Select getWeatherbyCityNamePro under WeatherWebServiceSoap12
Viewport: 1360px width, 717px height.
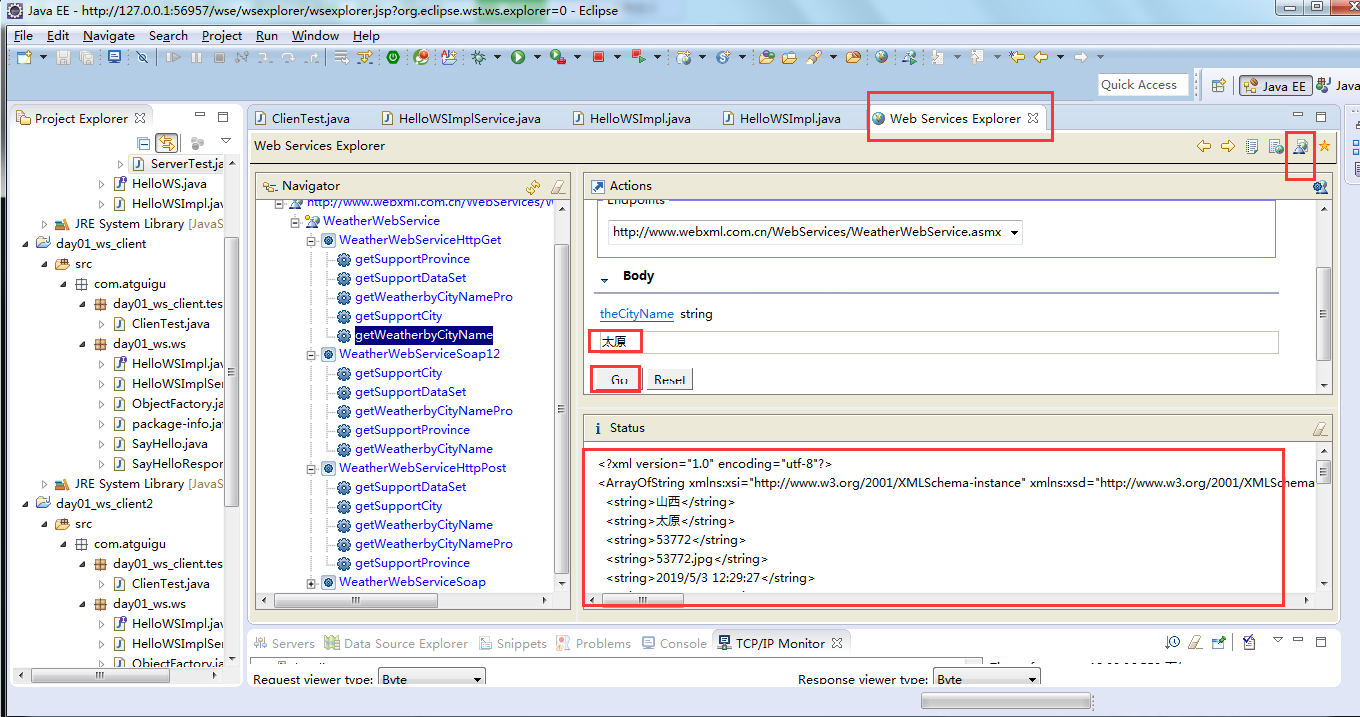click(x=434, y=411)
